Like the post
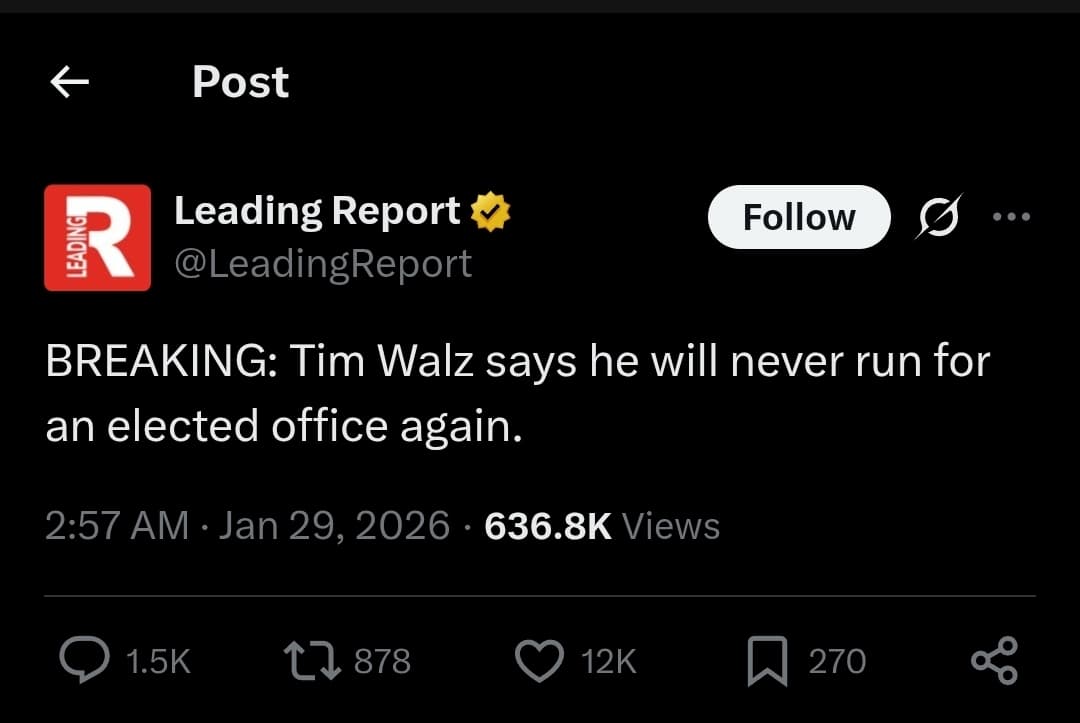The width and height of the screenshot is (1080, 723). [x=538, y=660]
